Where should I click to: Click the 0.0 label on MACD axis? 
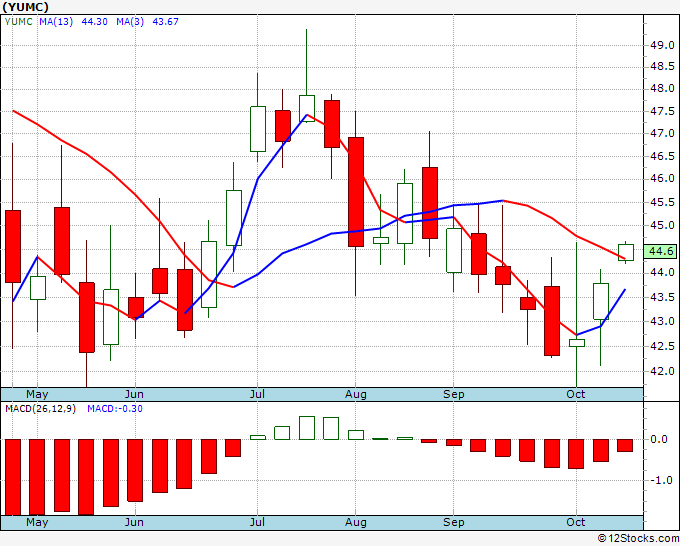pos(659,439)
